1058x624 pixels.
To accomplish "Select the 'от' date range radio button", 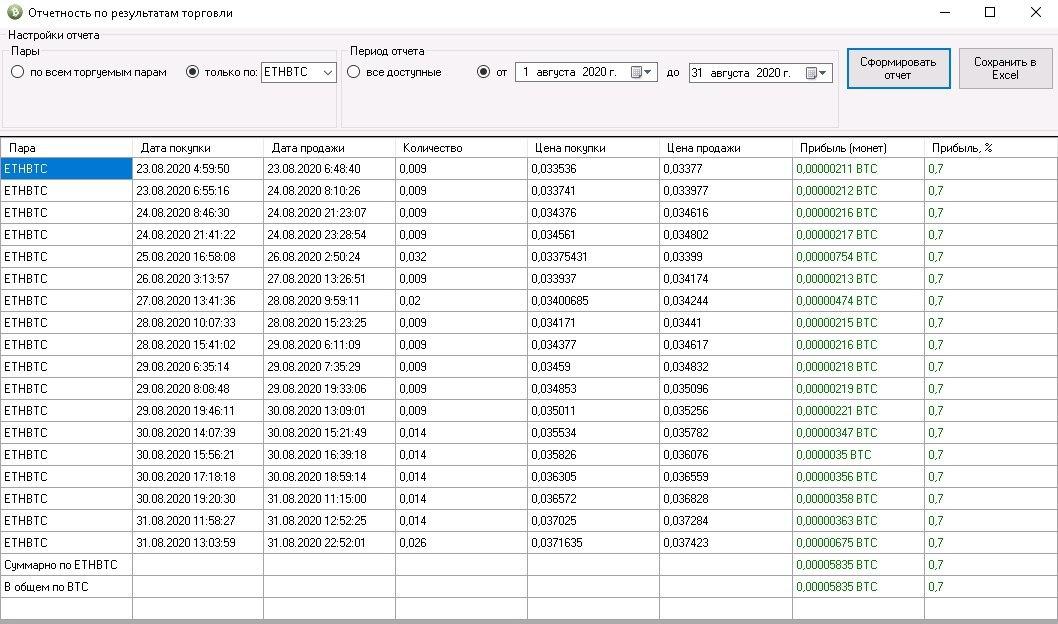I will point(483,72).
